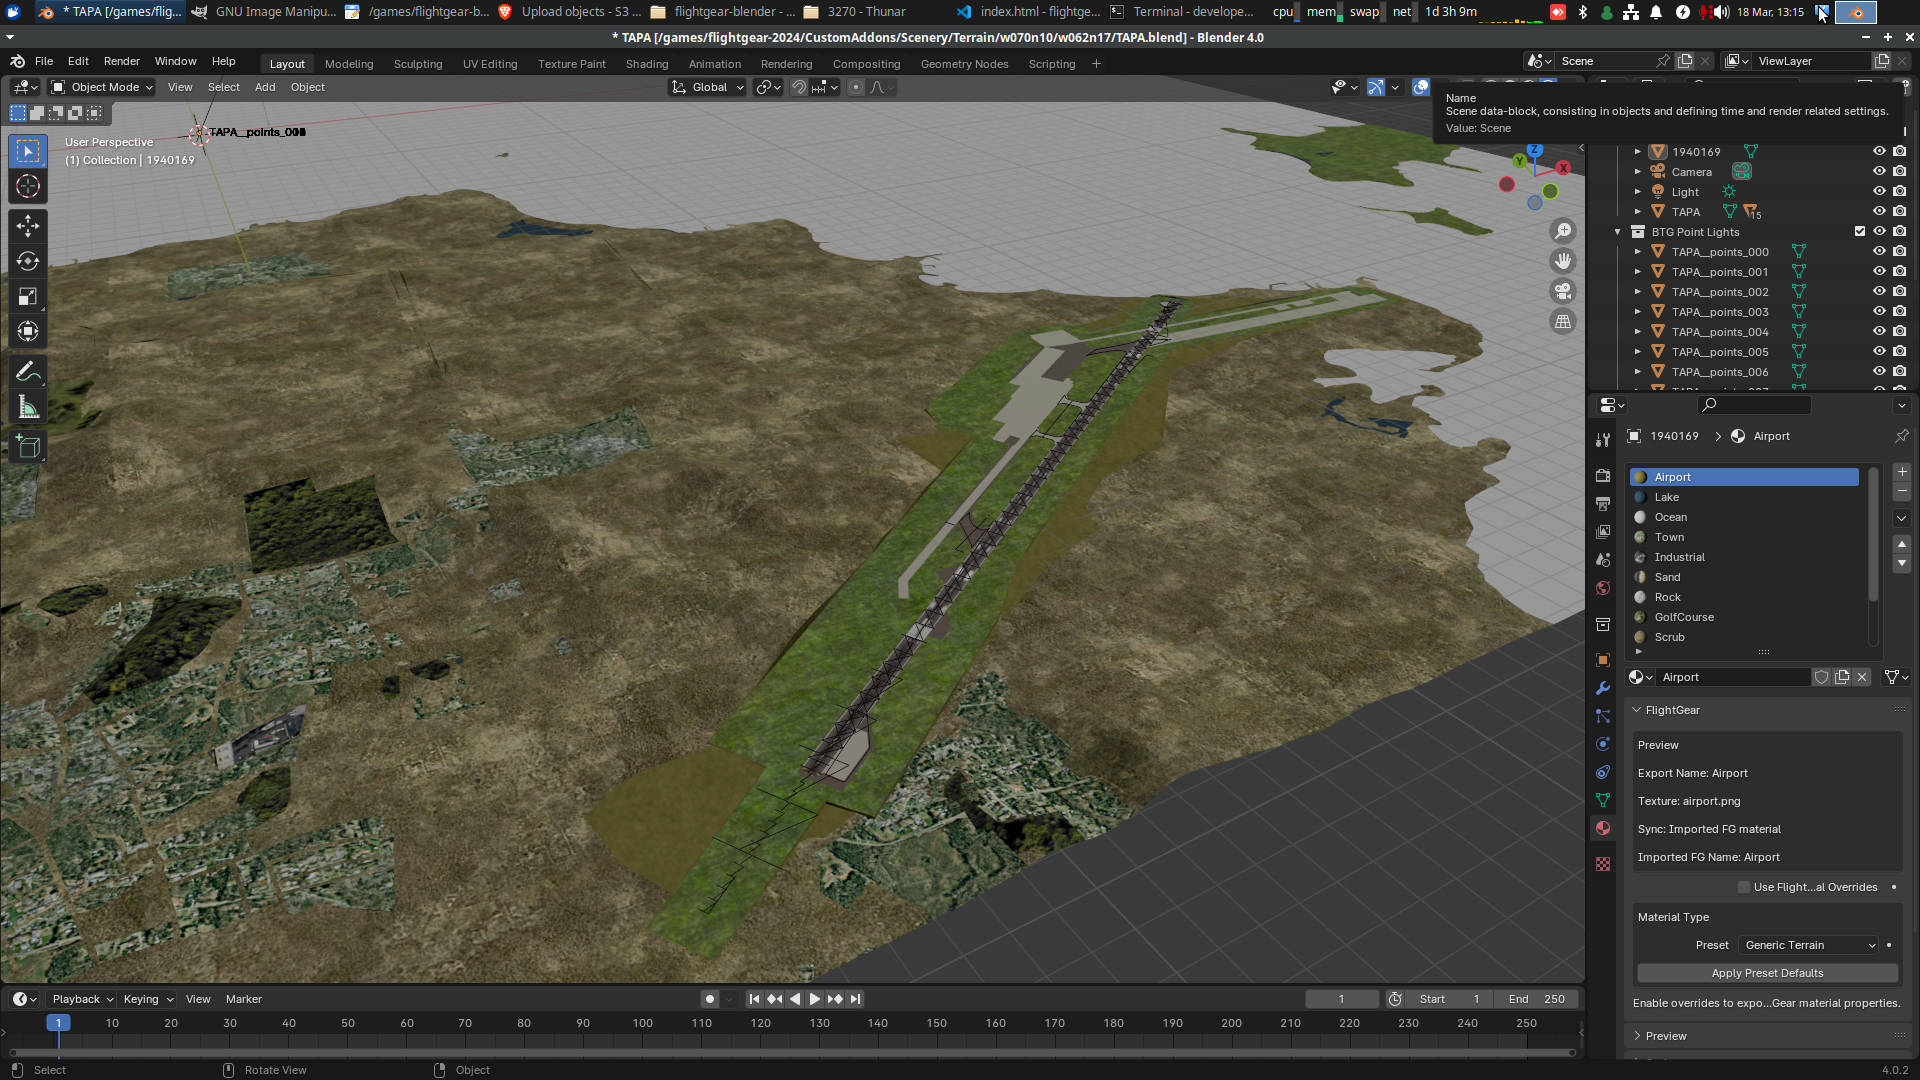Switch to the Shading workspace tab
This screenshot has height=1080, width=1920.
(x=646, y=63)
